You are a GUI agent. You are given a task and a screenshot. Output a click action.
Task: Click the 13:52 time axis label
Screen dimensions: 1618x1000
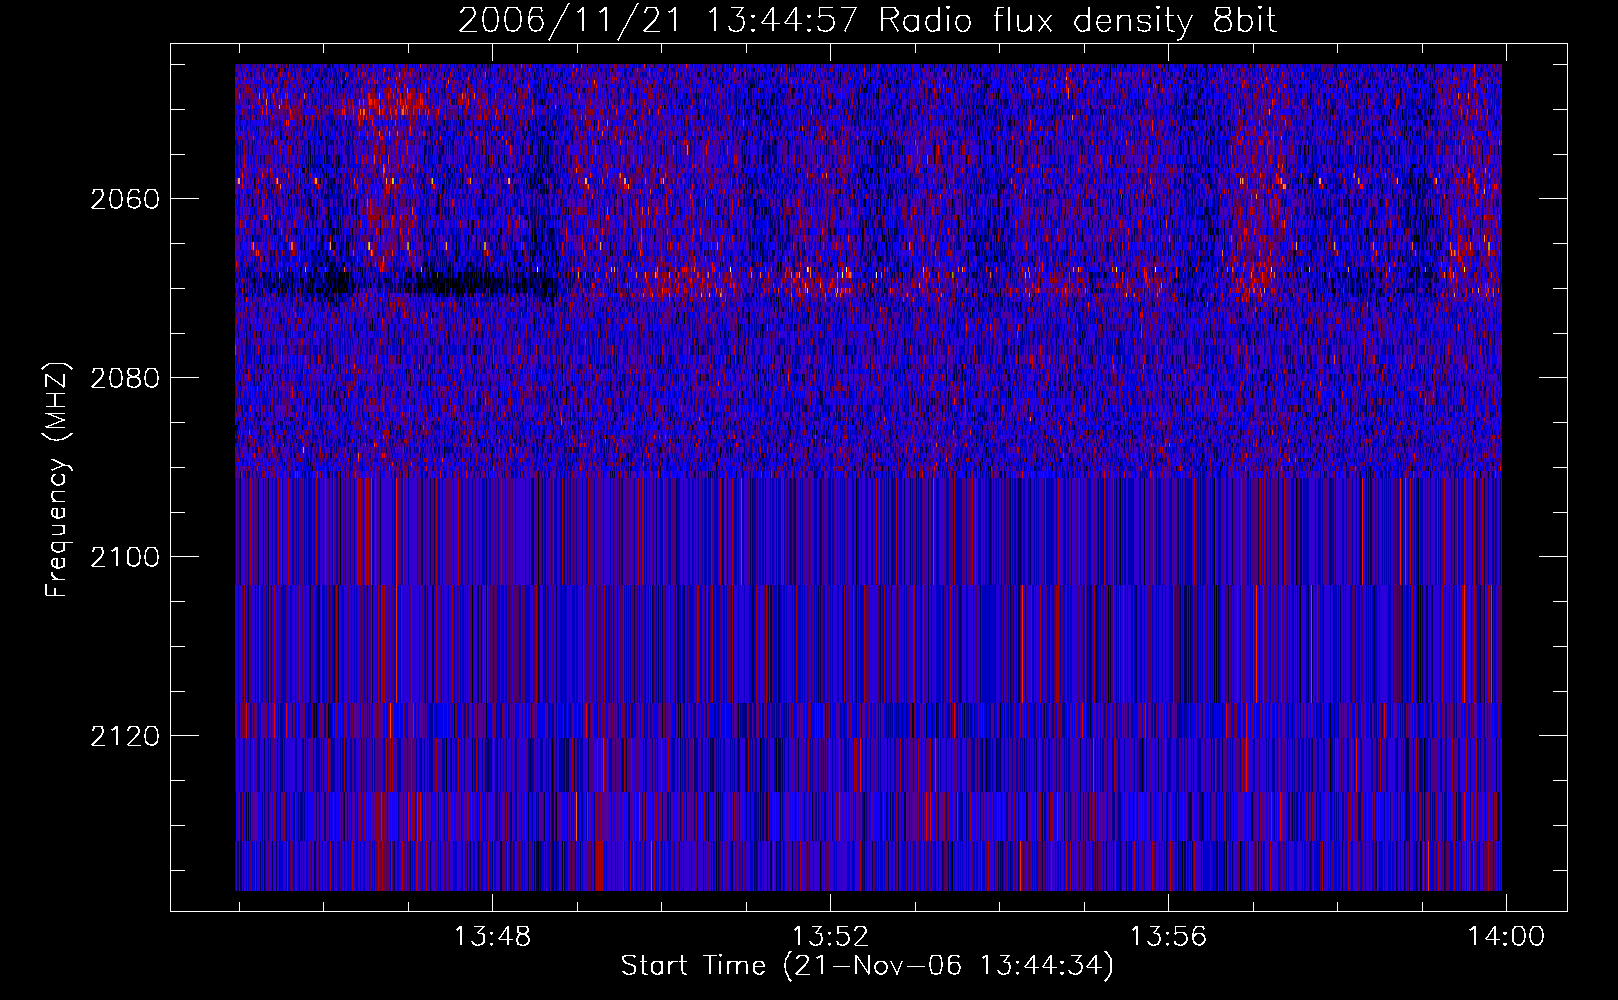pos(830,937)
